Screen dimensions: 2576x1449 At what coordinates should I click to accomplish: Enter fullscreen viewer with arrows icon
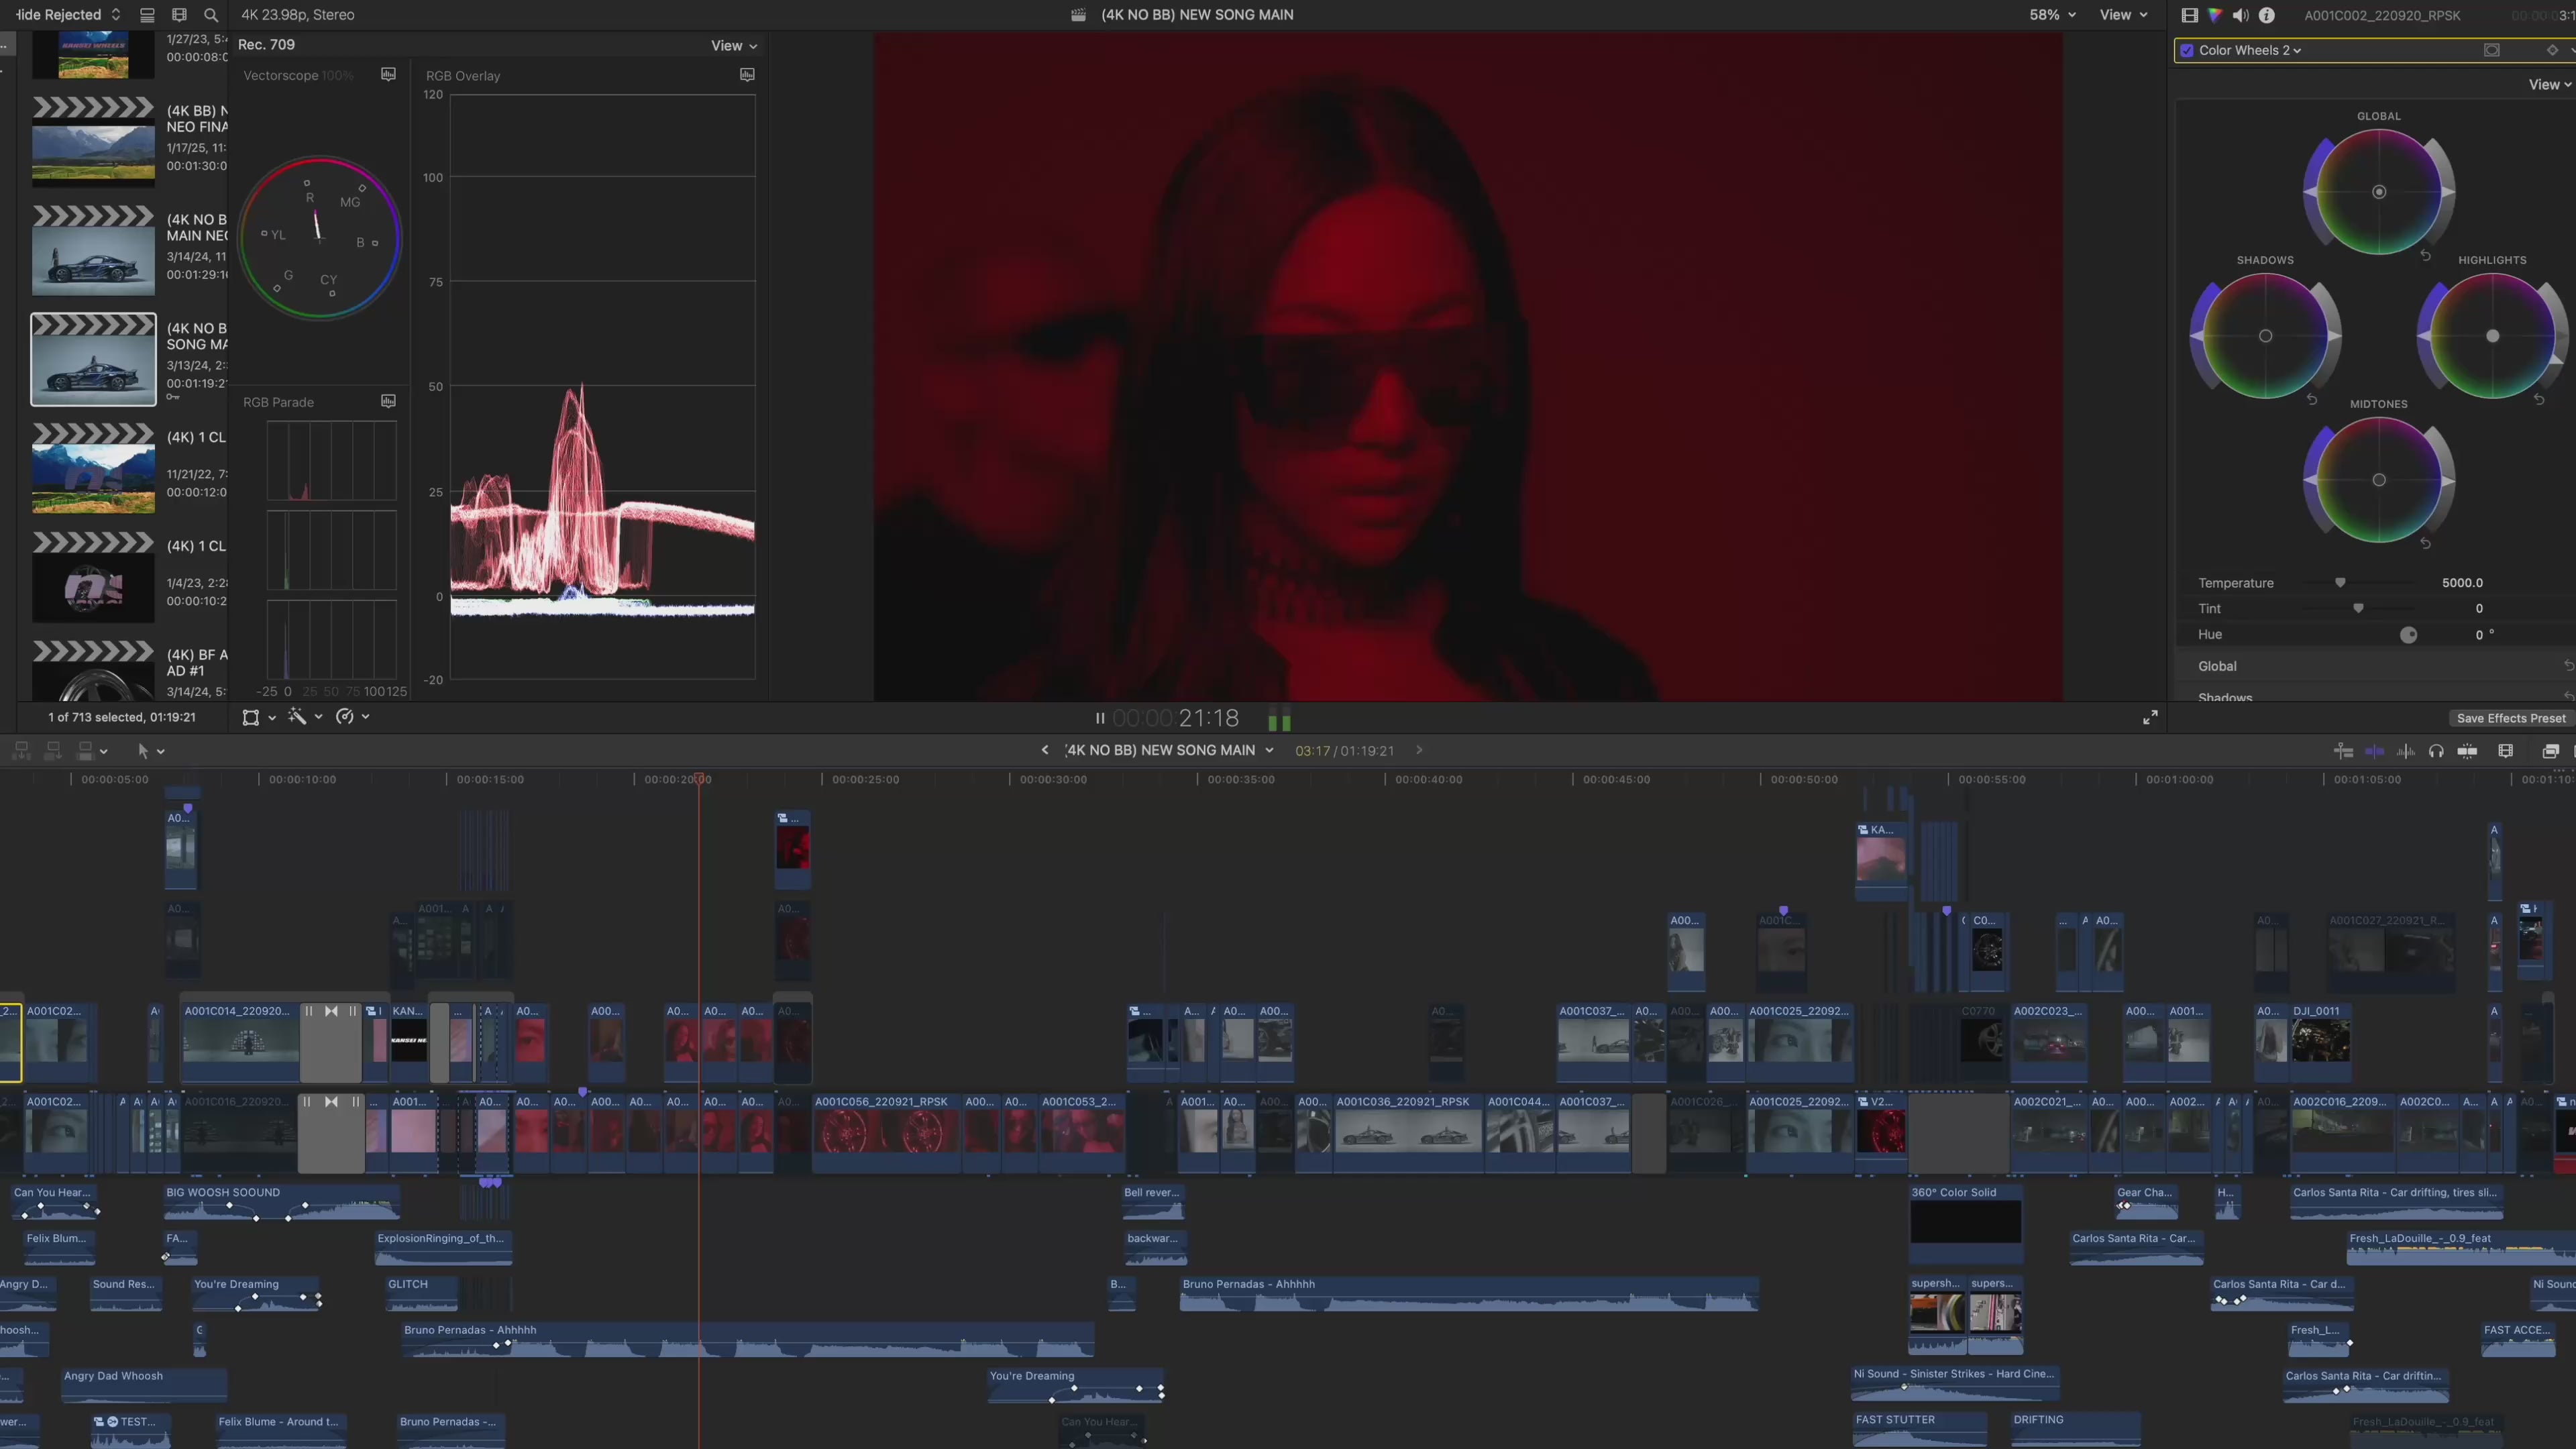coord(2150,718)
